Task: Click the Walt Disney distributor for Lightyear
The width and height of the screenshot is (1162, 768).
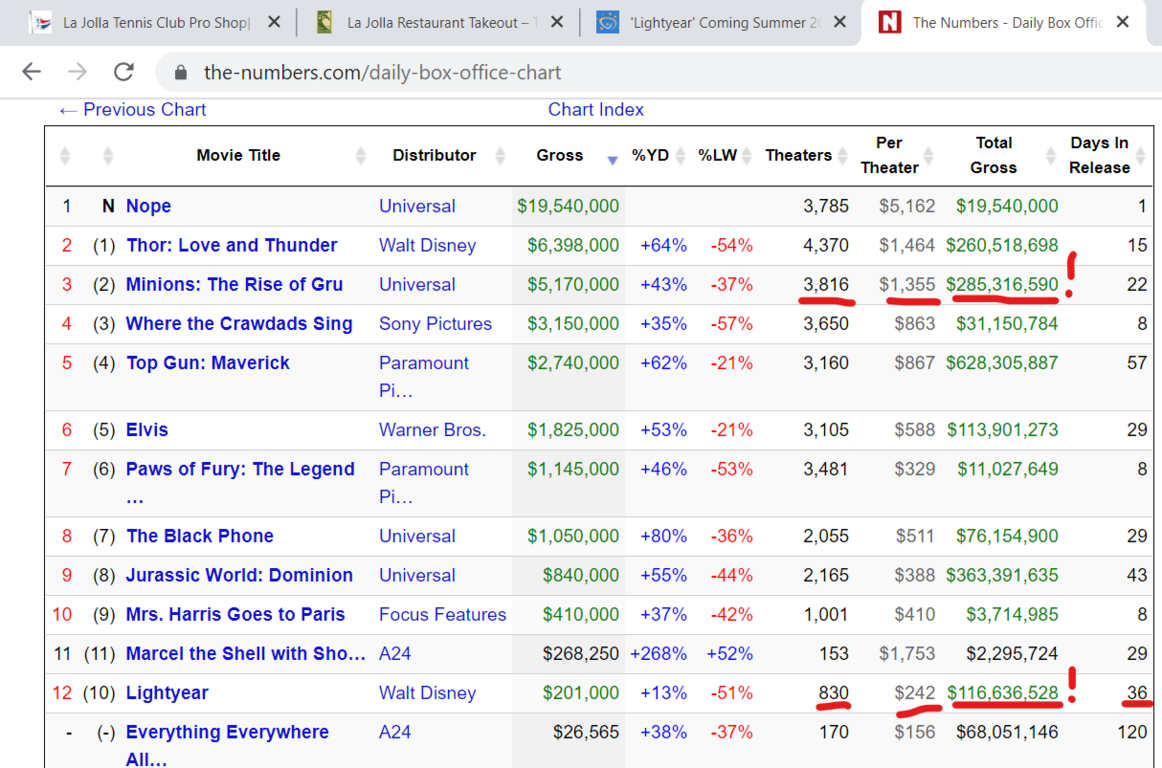Action: point(427,693)
